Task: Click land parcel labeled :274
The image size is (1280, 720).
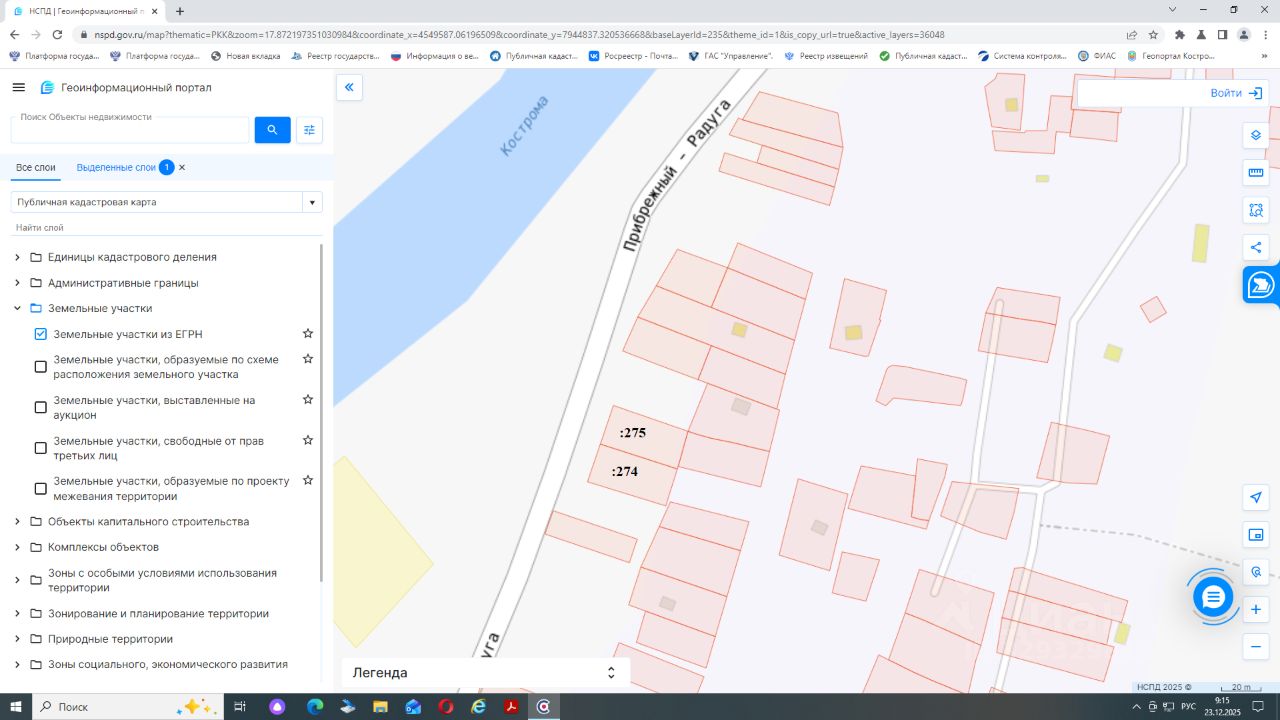Action: [x=632, y=477]
